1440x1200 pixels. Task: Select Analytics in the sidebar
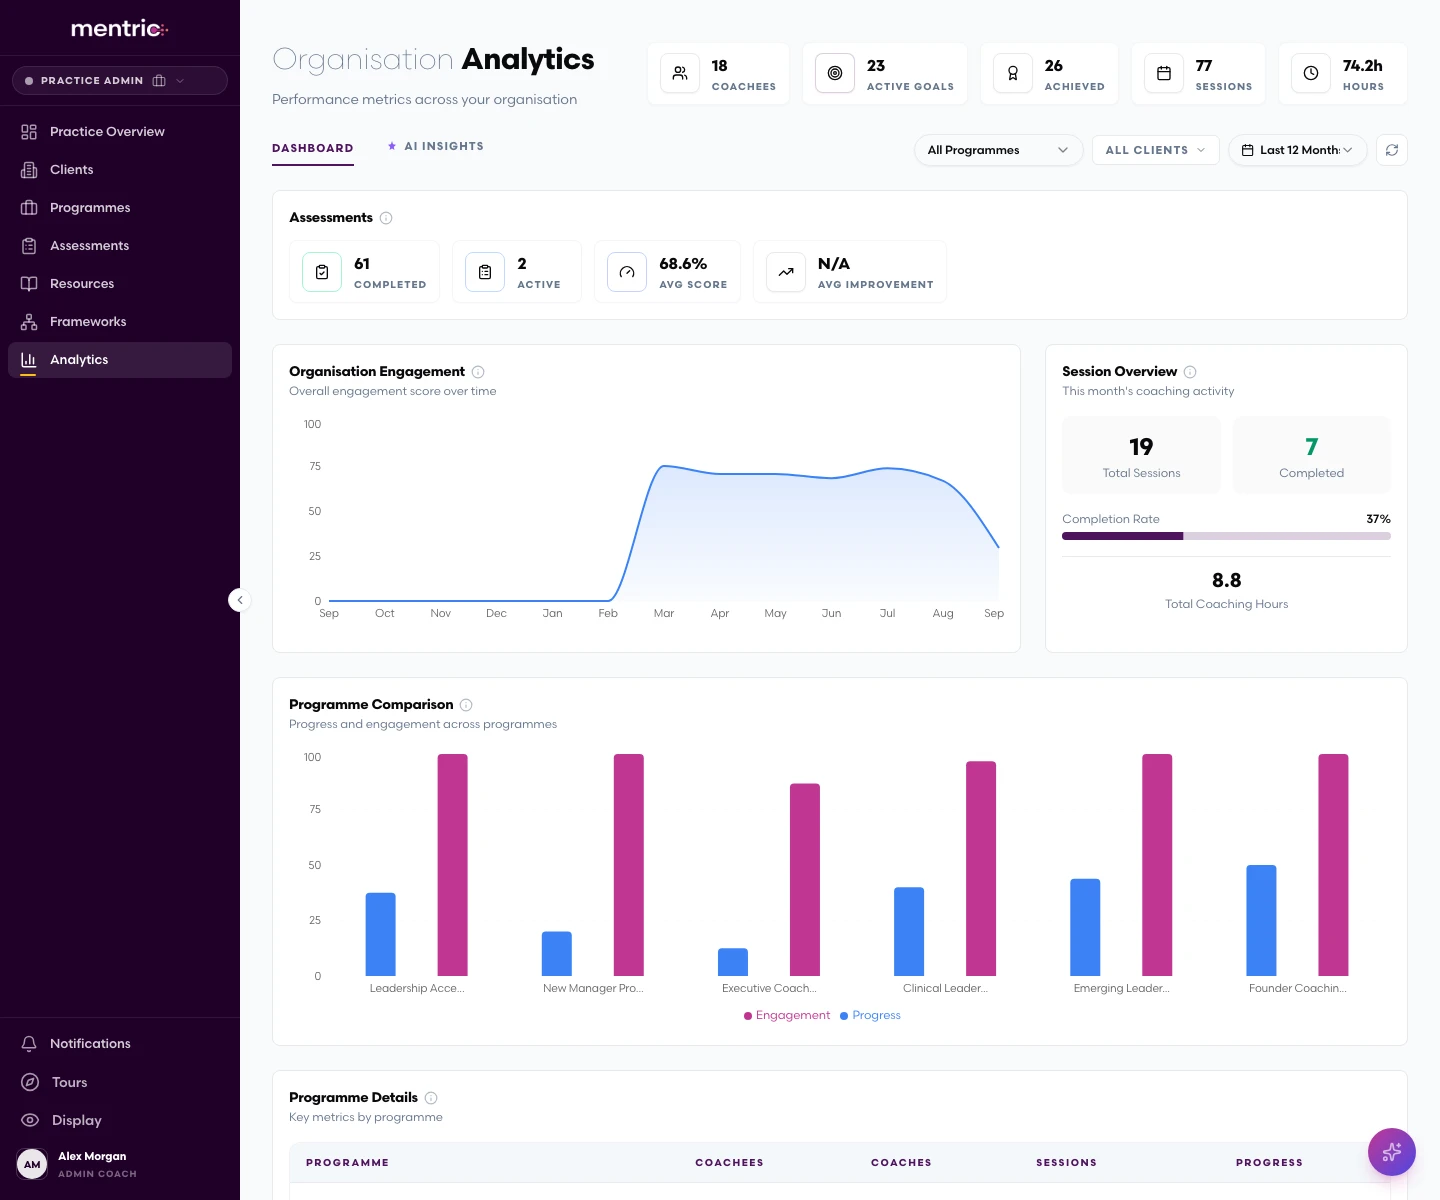120,360
